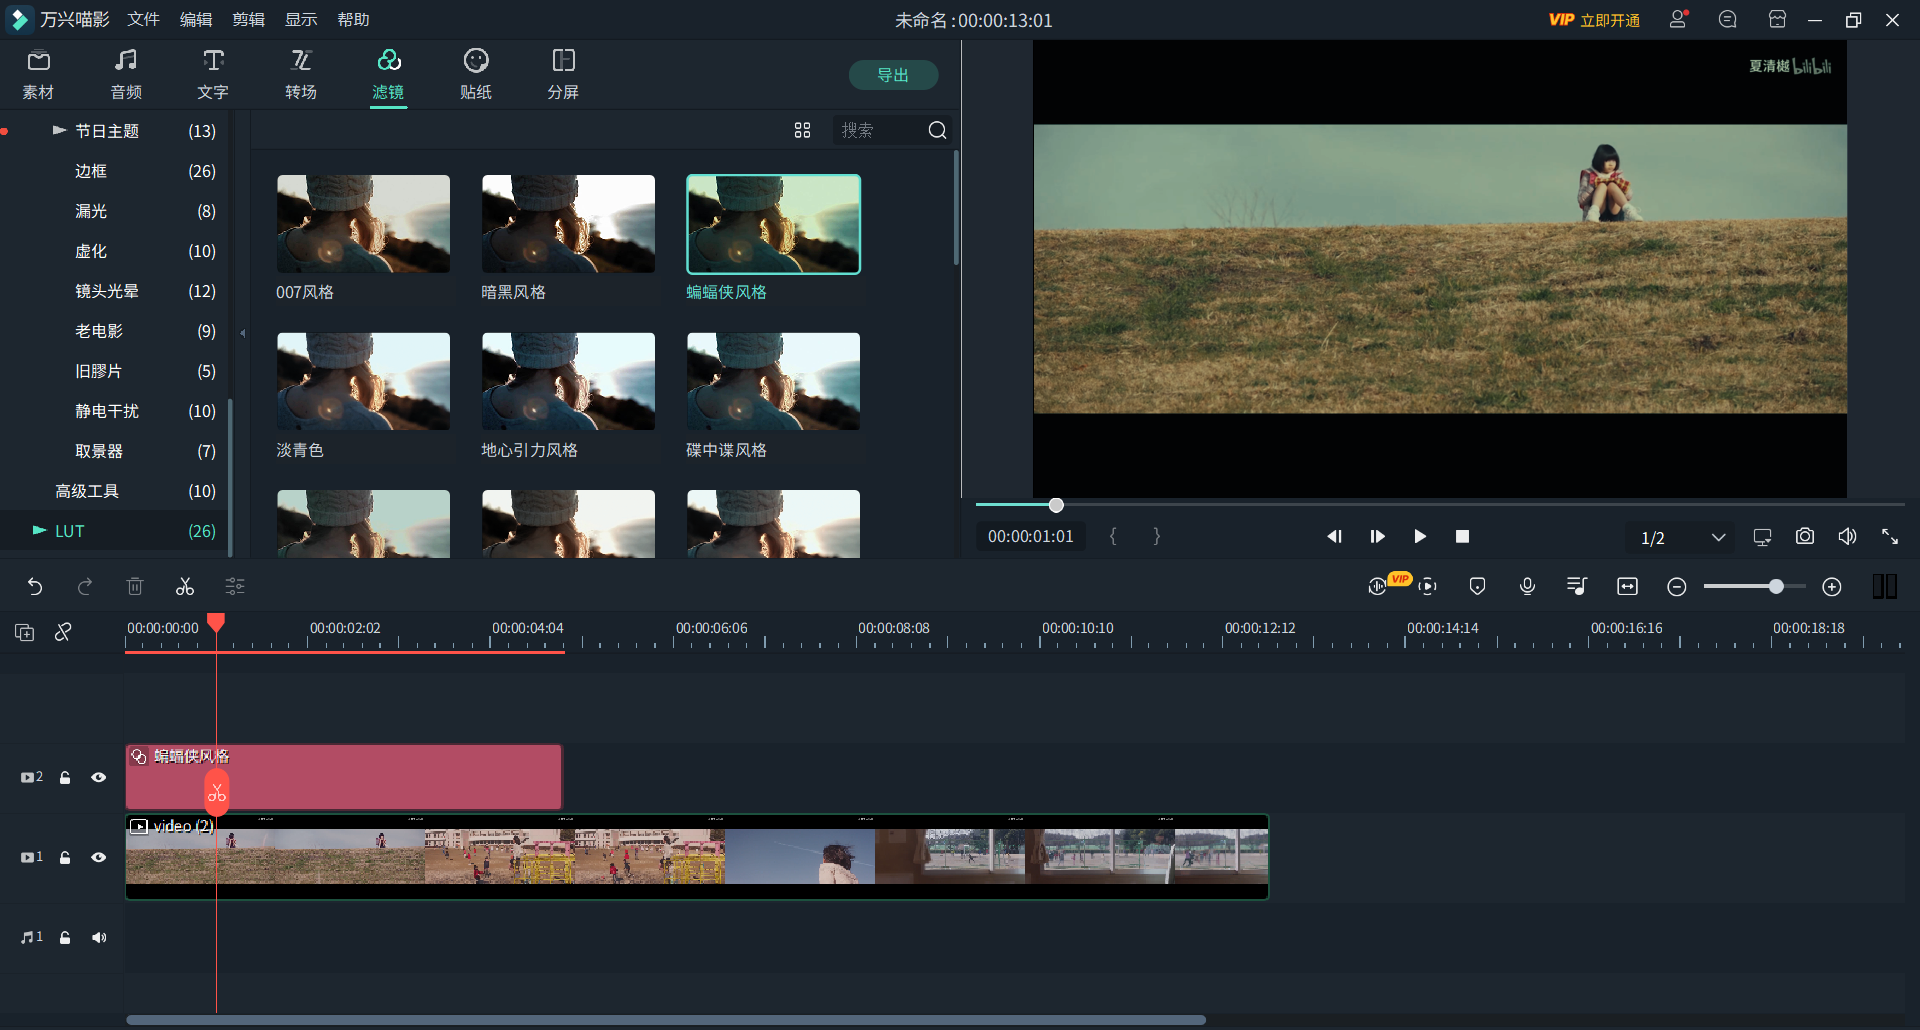The image size is (1920, 1030).
Task: Click the delete trash icon
Action: click(x=135, y=587)
